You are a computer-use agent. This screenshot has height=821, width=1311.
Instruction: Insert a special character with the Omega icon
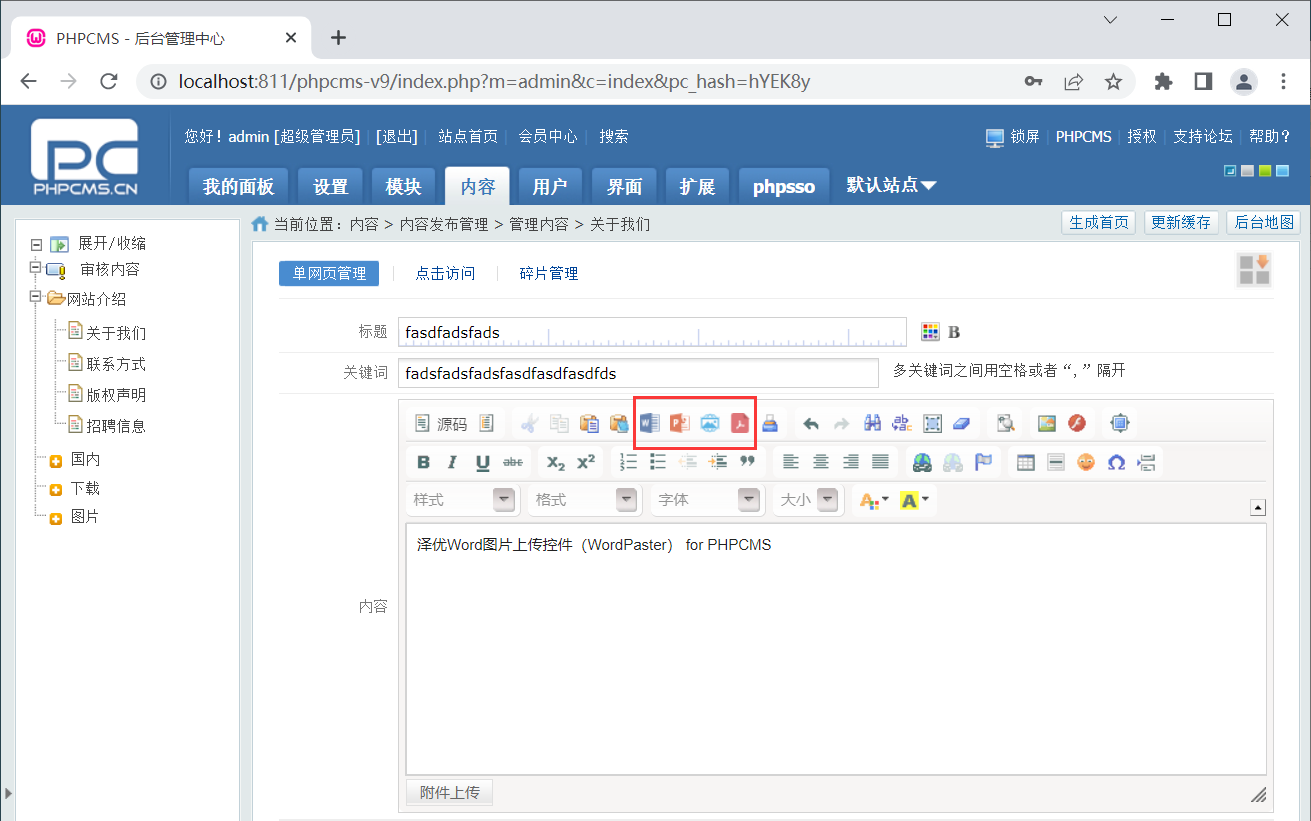click(1117, 461)
